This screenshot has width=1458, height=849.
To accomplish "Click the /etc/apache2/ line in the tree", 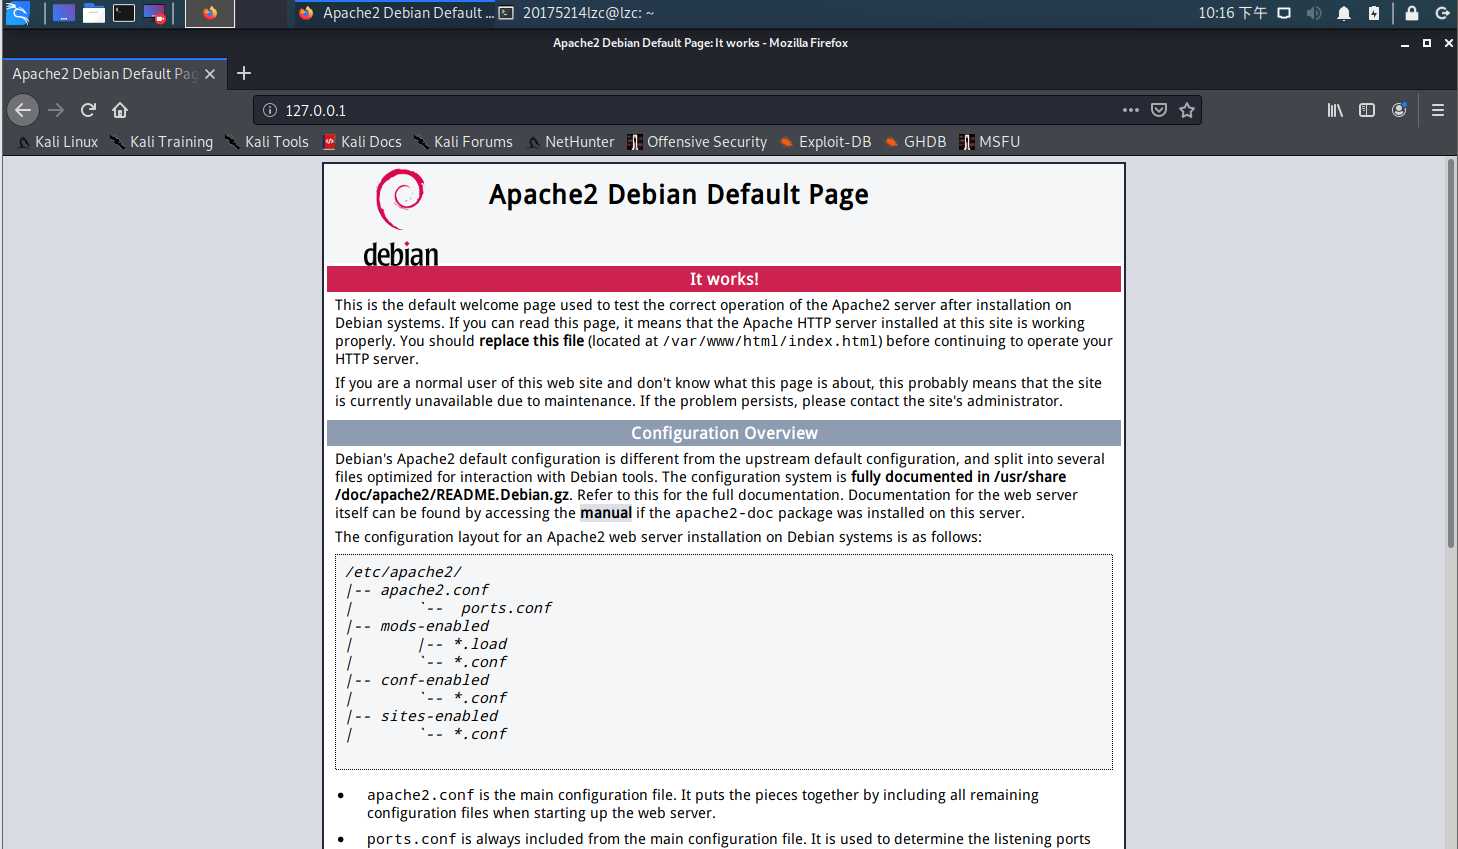I will (404, 572).
